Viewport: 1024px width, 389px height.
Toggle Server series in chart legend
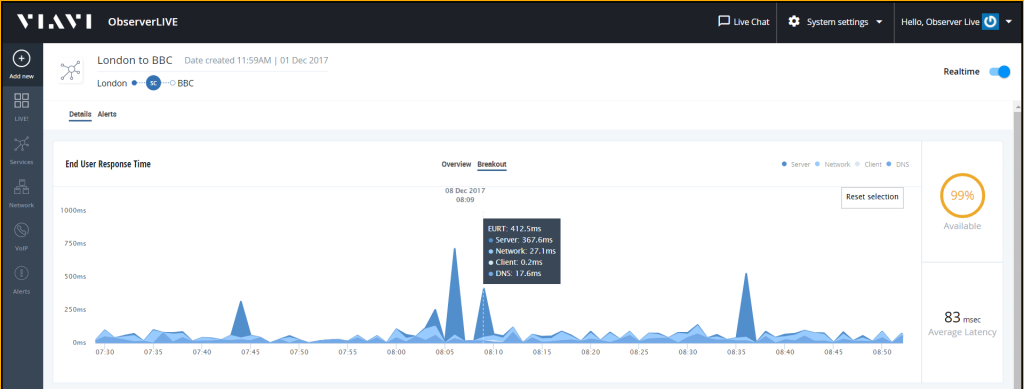[795, 164]
